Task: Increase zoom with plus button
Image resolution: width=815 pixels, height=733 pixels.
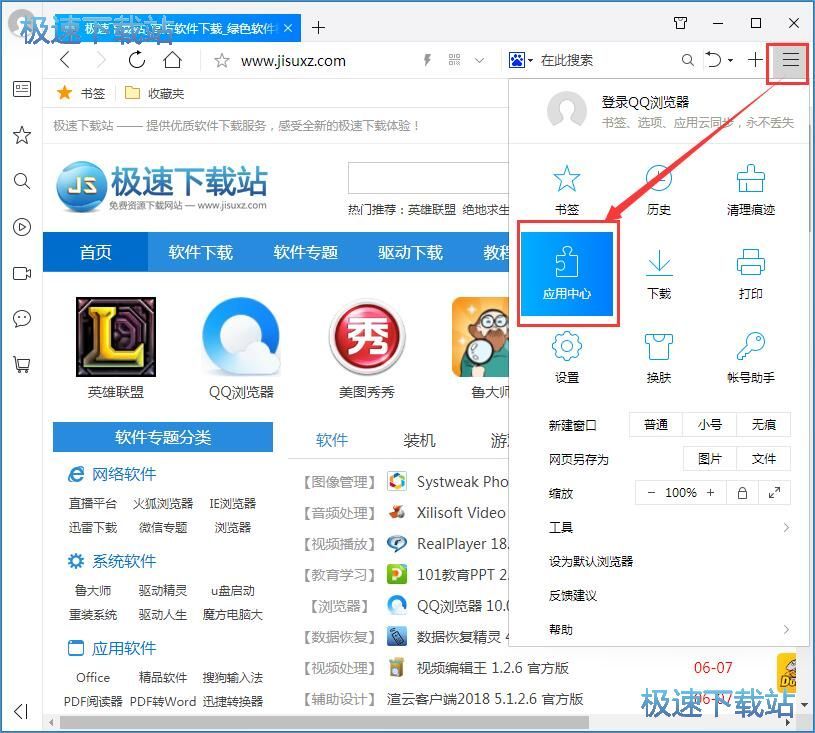Action: (710, 492)
